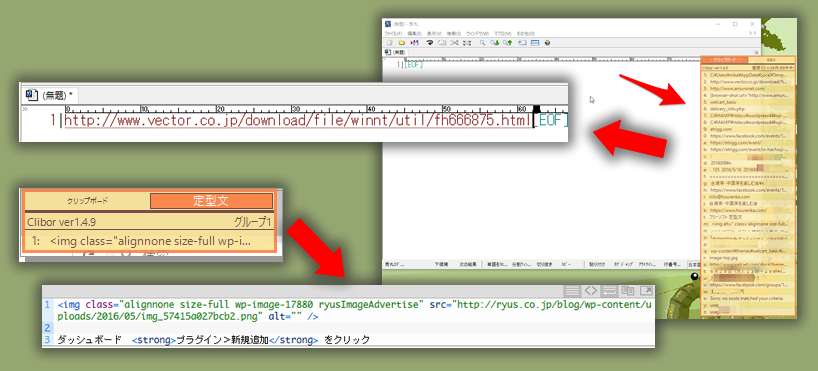This screenshot has width=818, height=371.
Task: Click the copy code icon in snippet toolbar
Action: (x=628, y=291)
